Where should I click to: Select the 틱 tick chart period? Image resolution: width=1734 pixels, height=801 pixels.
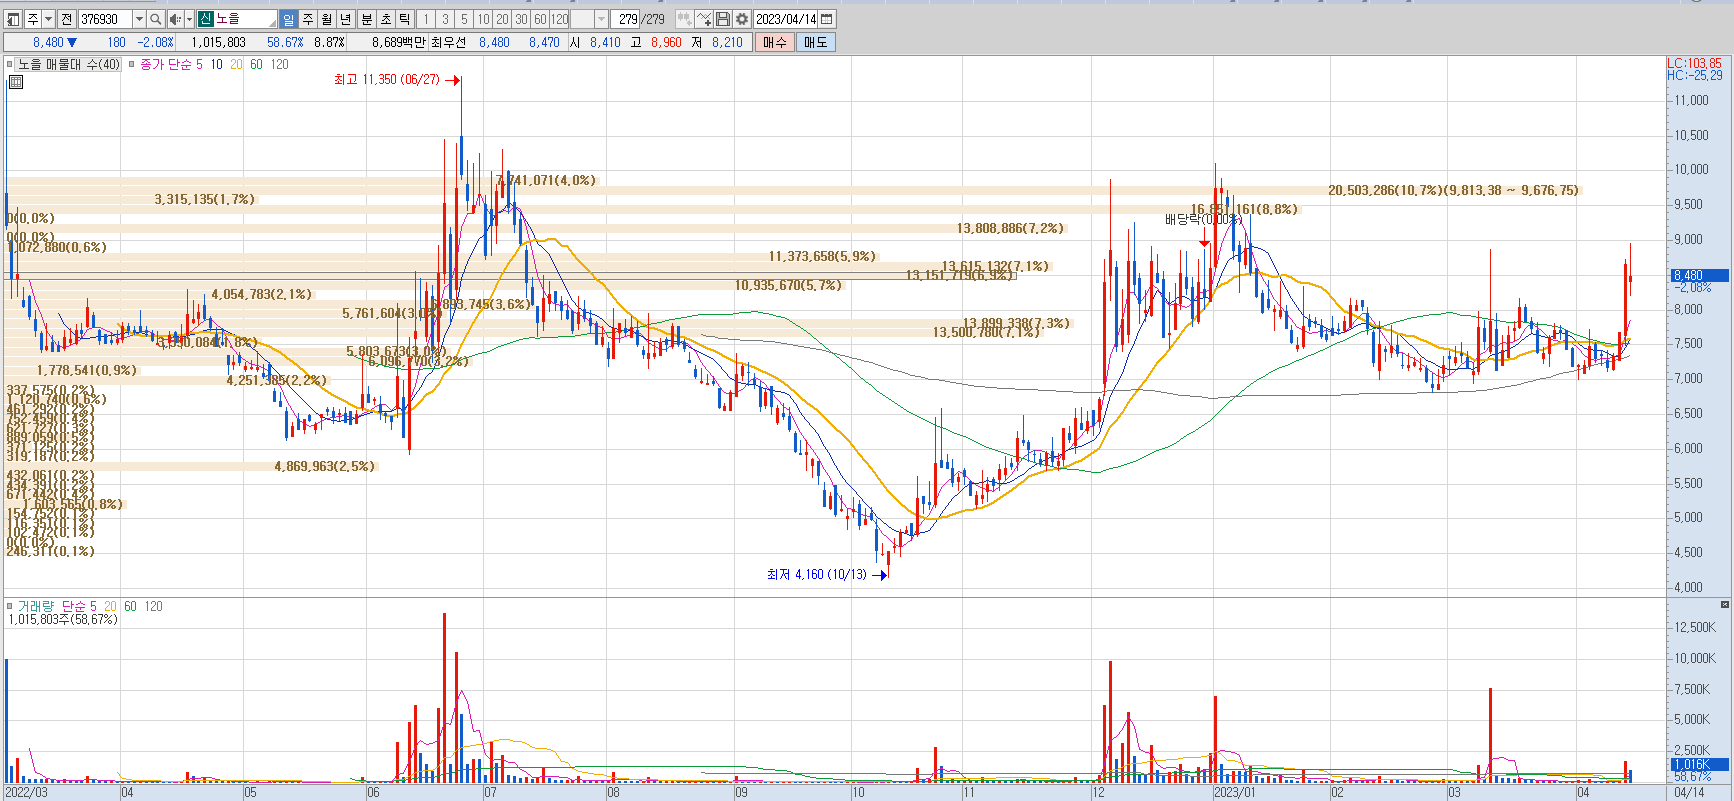(405, 19)
